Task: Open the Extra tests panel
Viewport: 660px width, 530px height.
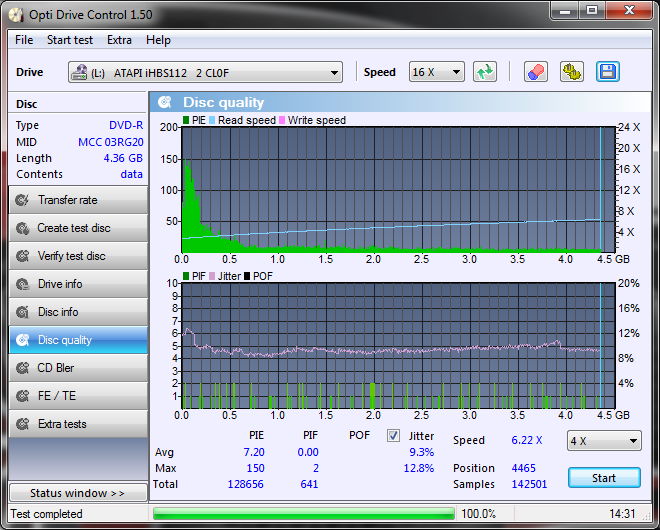Action: 78,424
